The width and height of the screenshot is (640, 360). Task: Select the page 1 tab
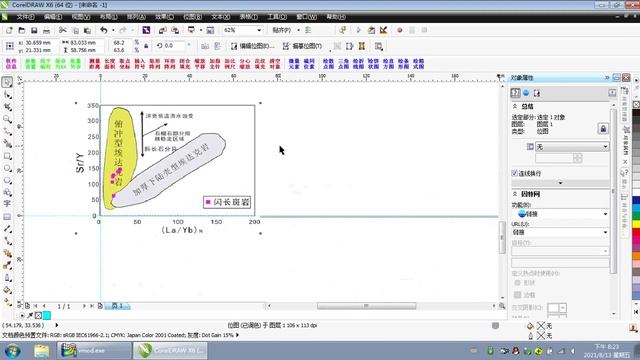pos(118,306)
